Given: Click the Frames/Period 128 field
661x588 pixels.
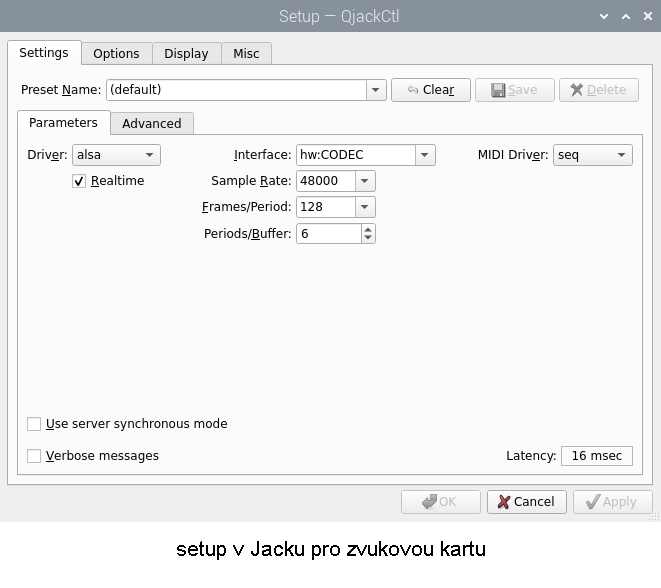Looking at the screenshot, I should click(326, 207).
